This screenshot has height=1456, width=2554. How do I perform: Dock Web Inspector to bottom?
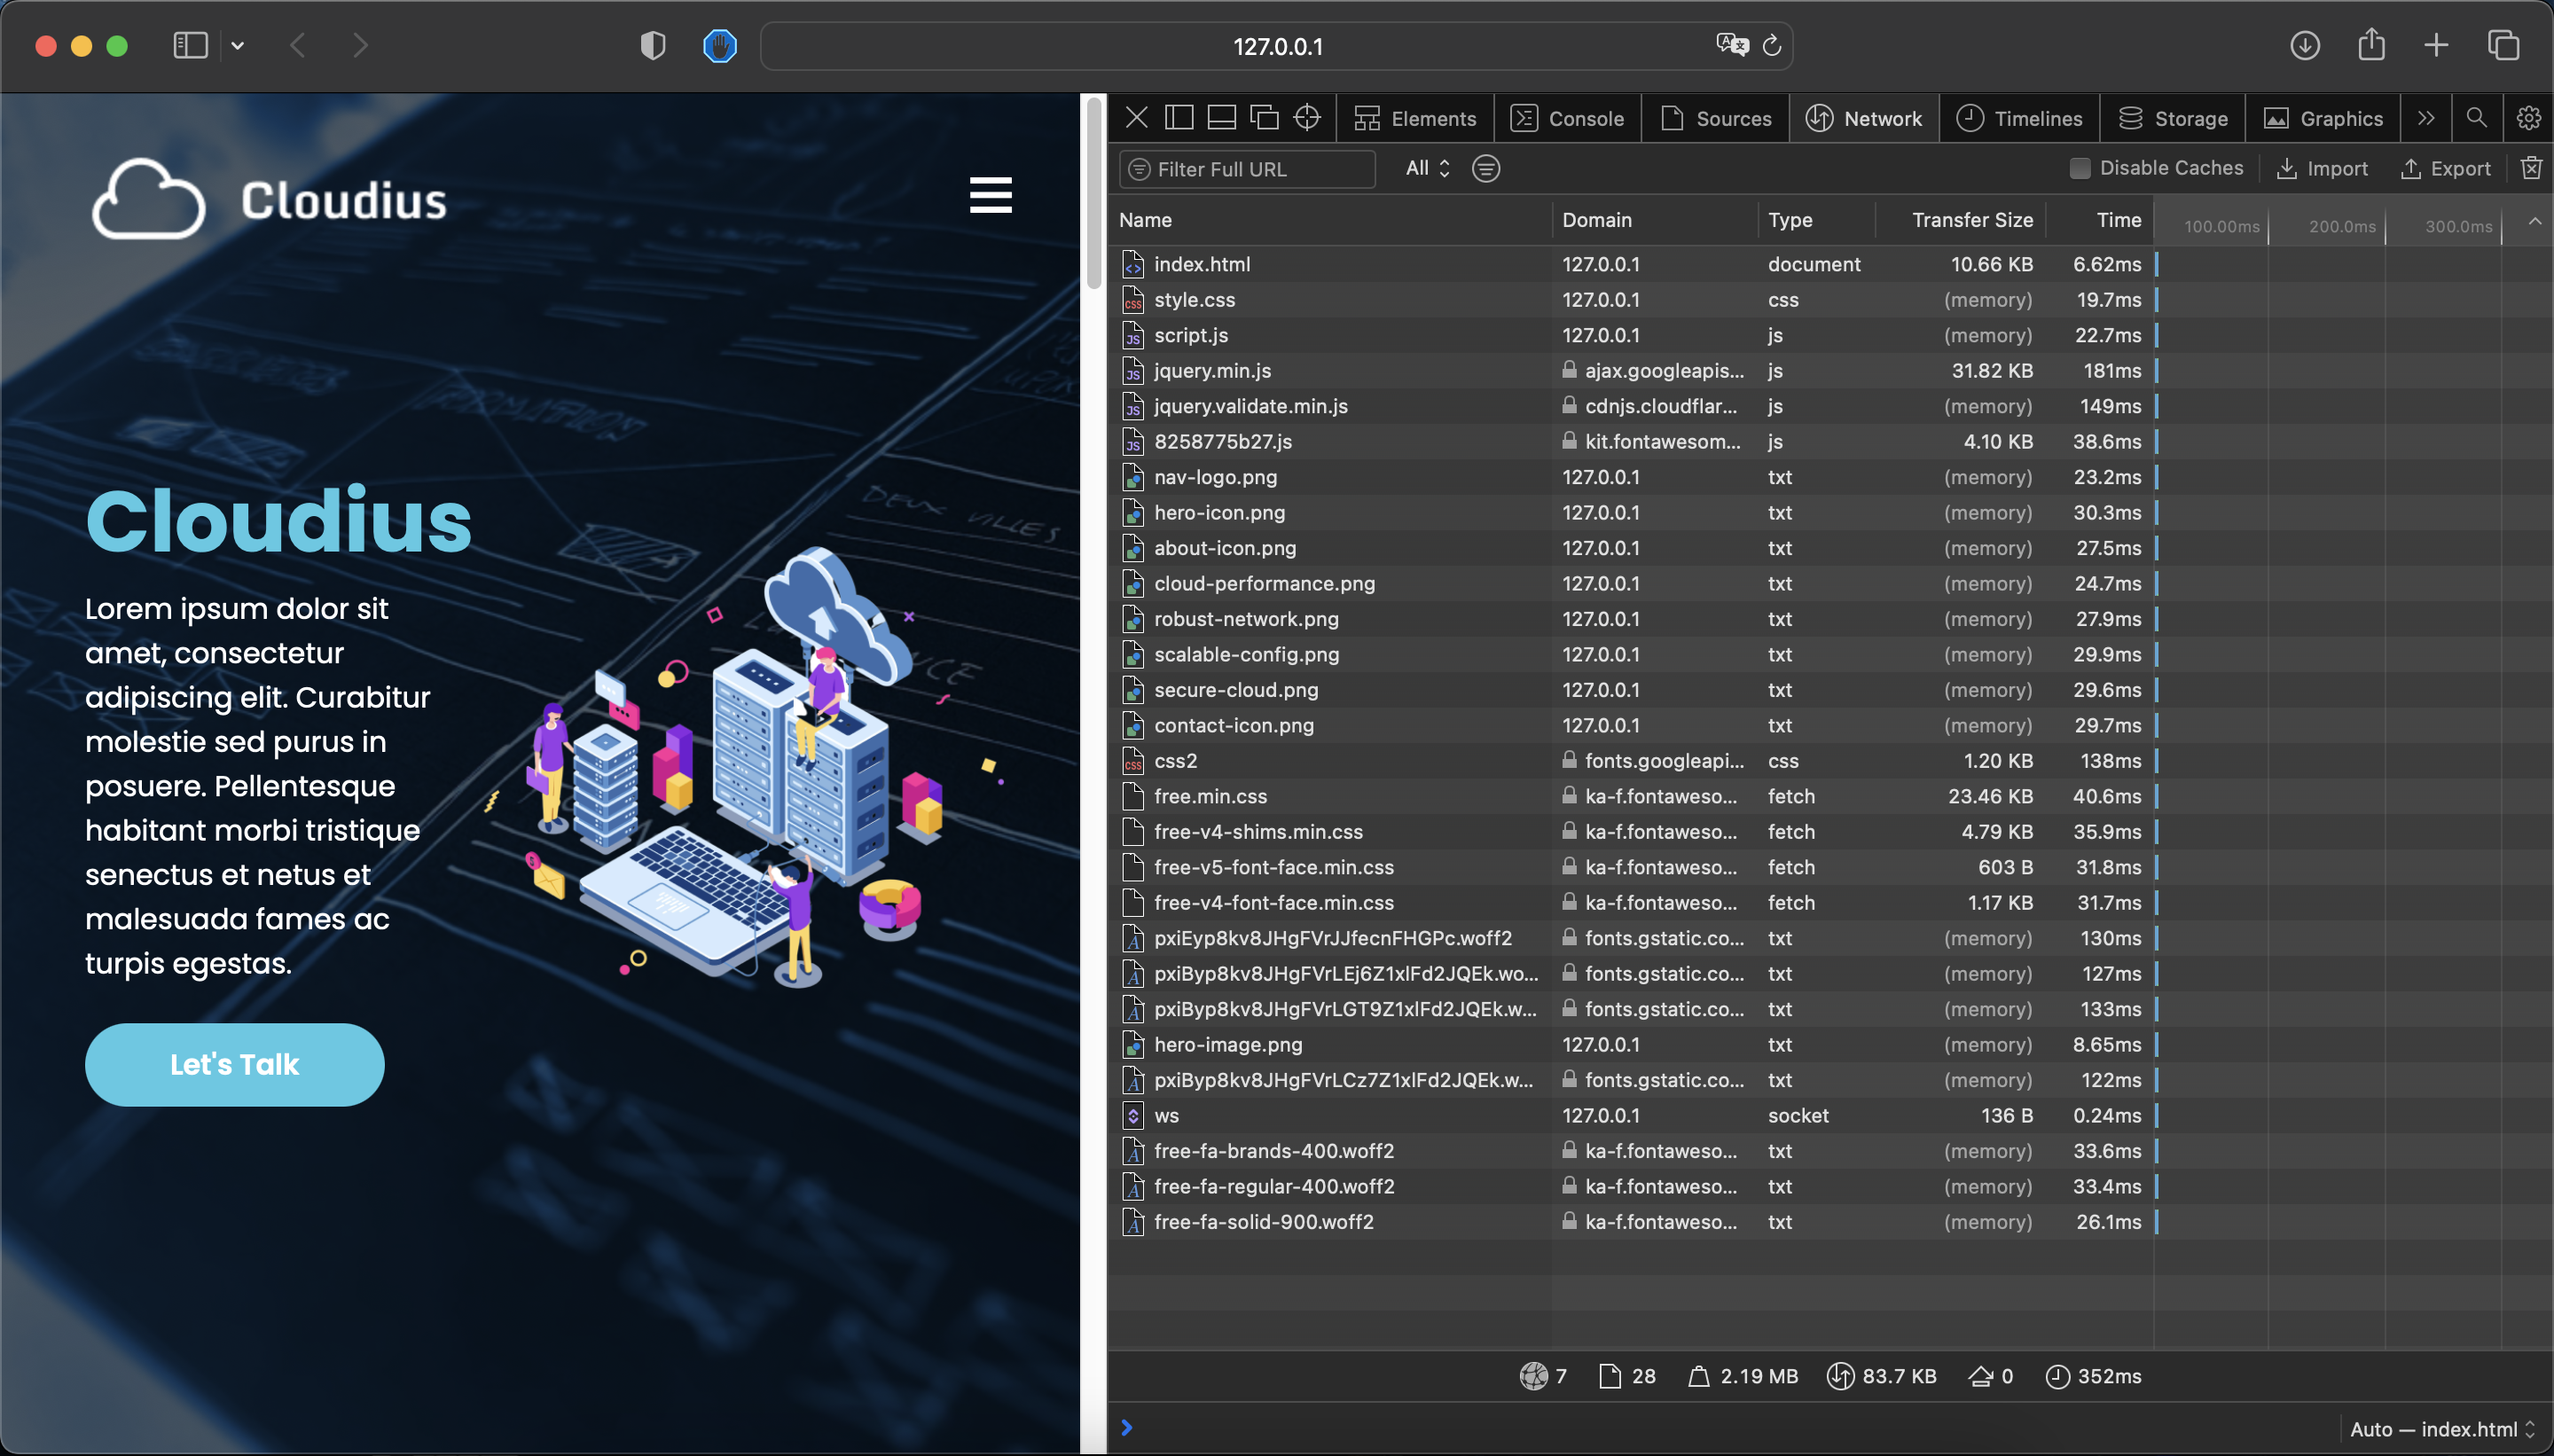[x=1221, y=118]
